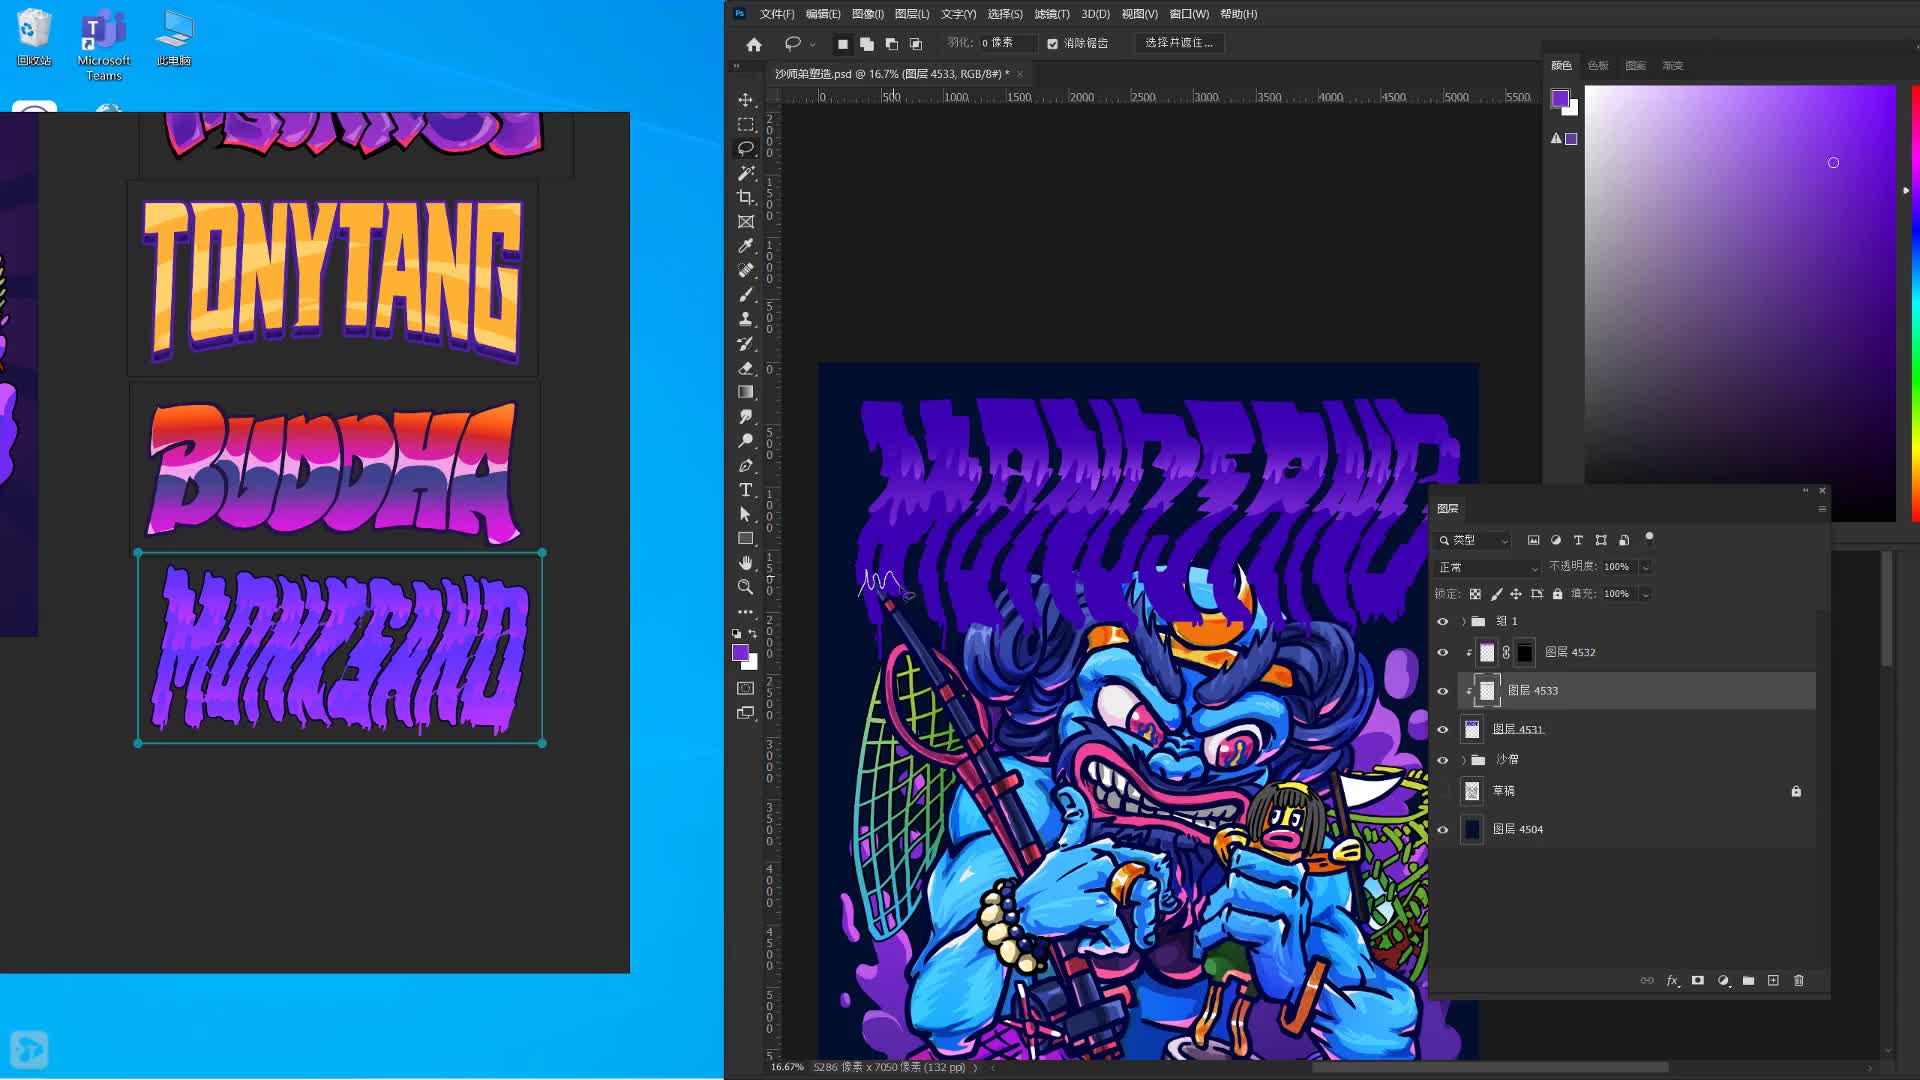Screen dimensions: 1920x1080
Task: Select the Brush tool
Action: pyautogui.click(x=745, y=295)
